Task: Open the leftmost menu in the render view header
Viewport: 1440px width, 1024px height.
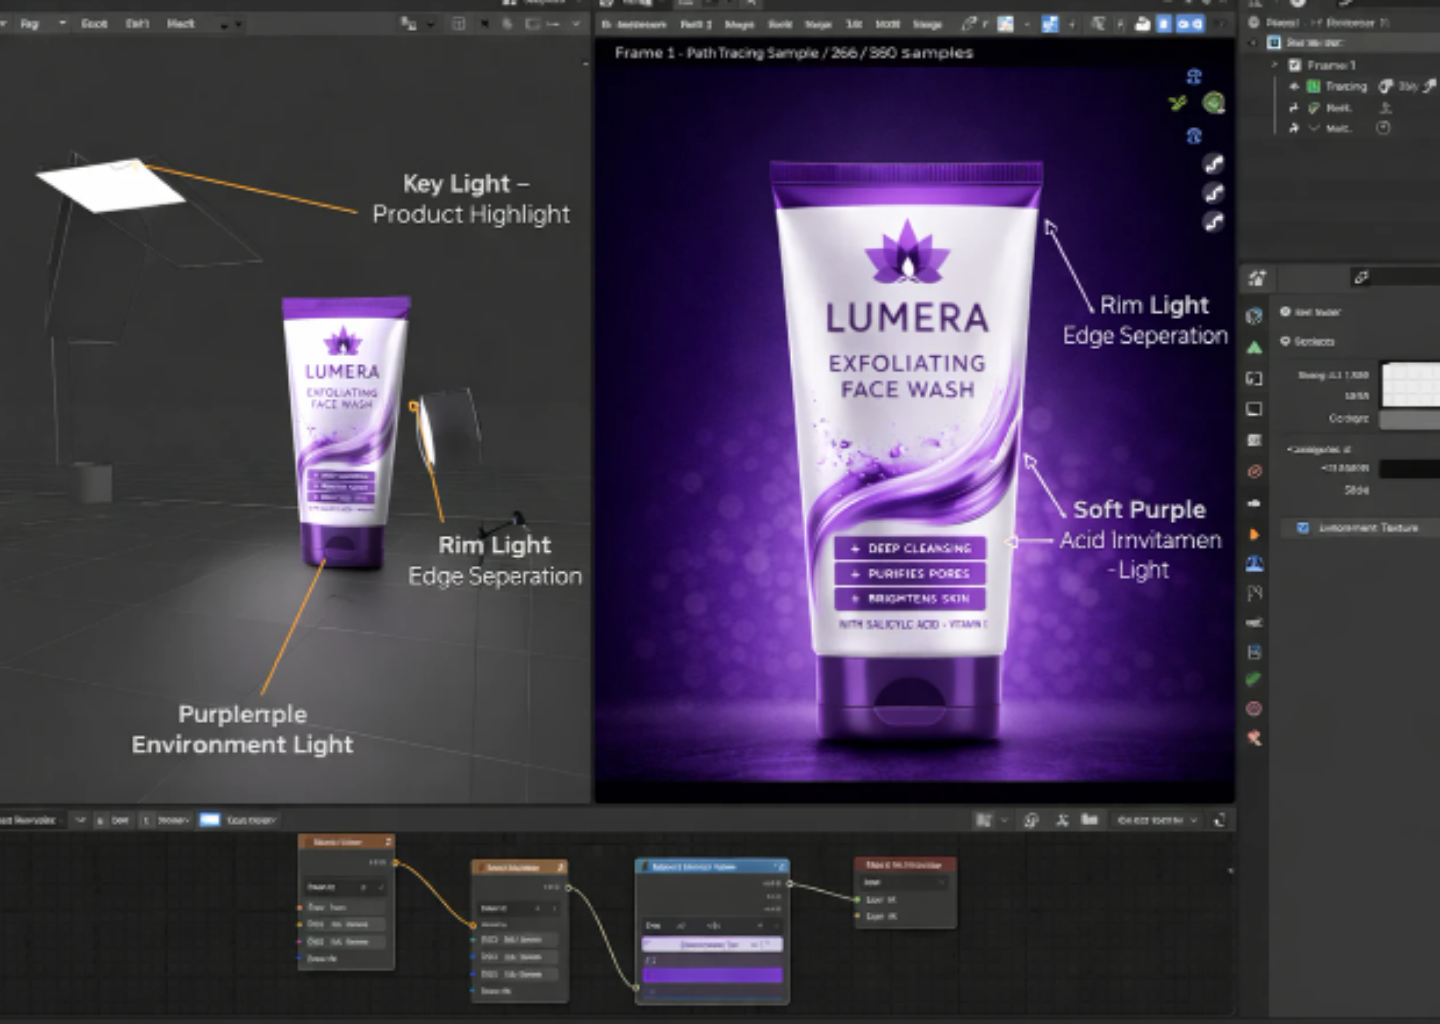Action: pos(634,24)
